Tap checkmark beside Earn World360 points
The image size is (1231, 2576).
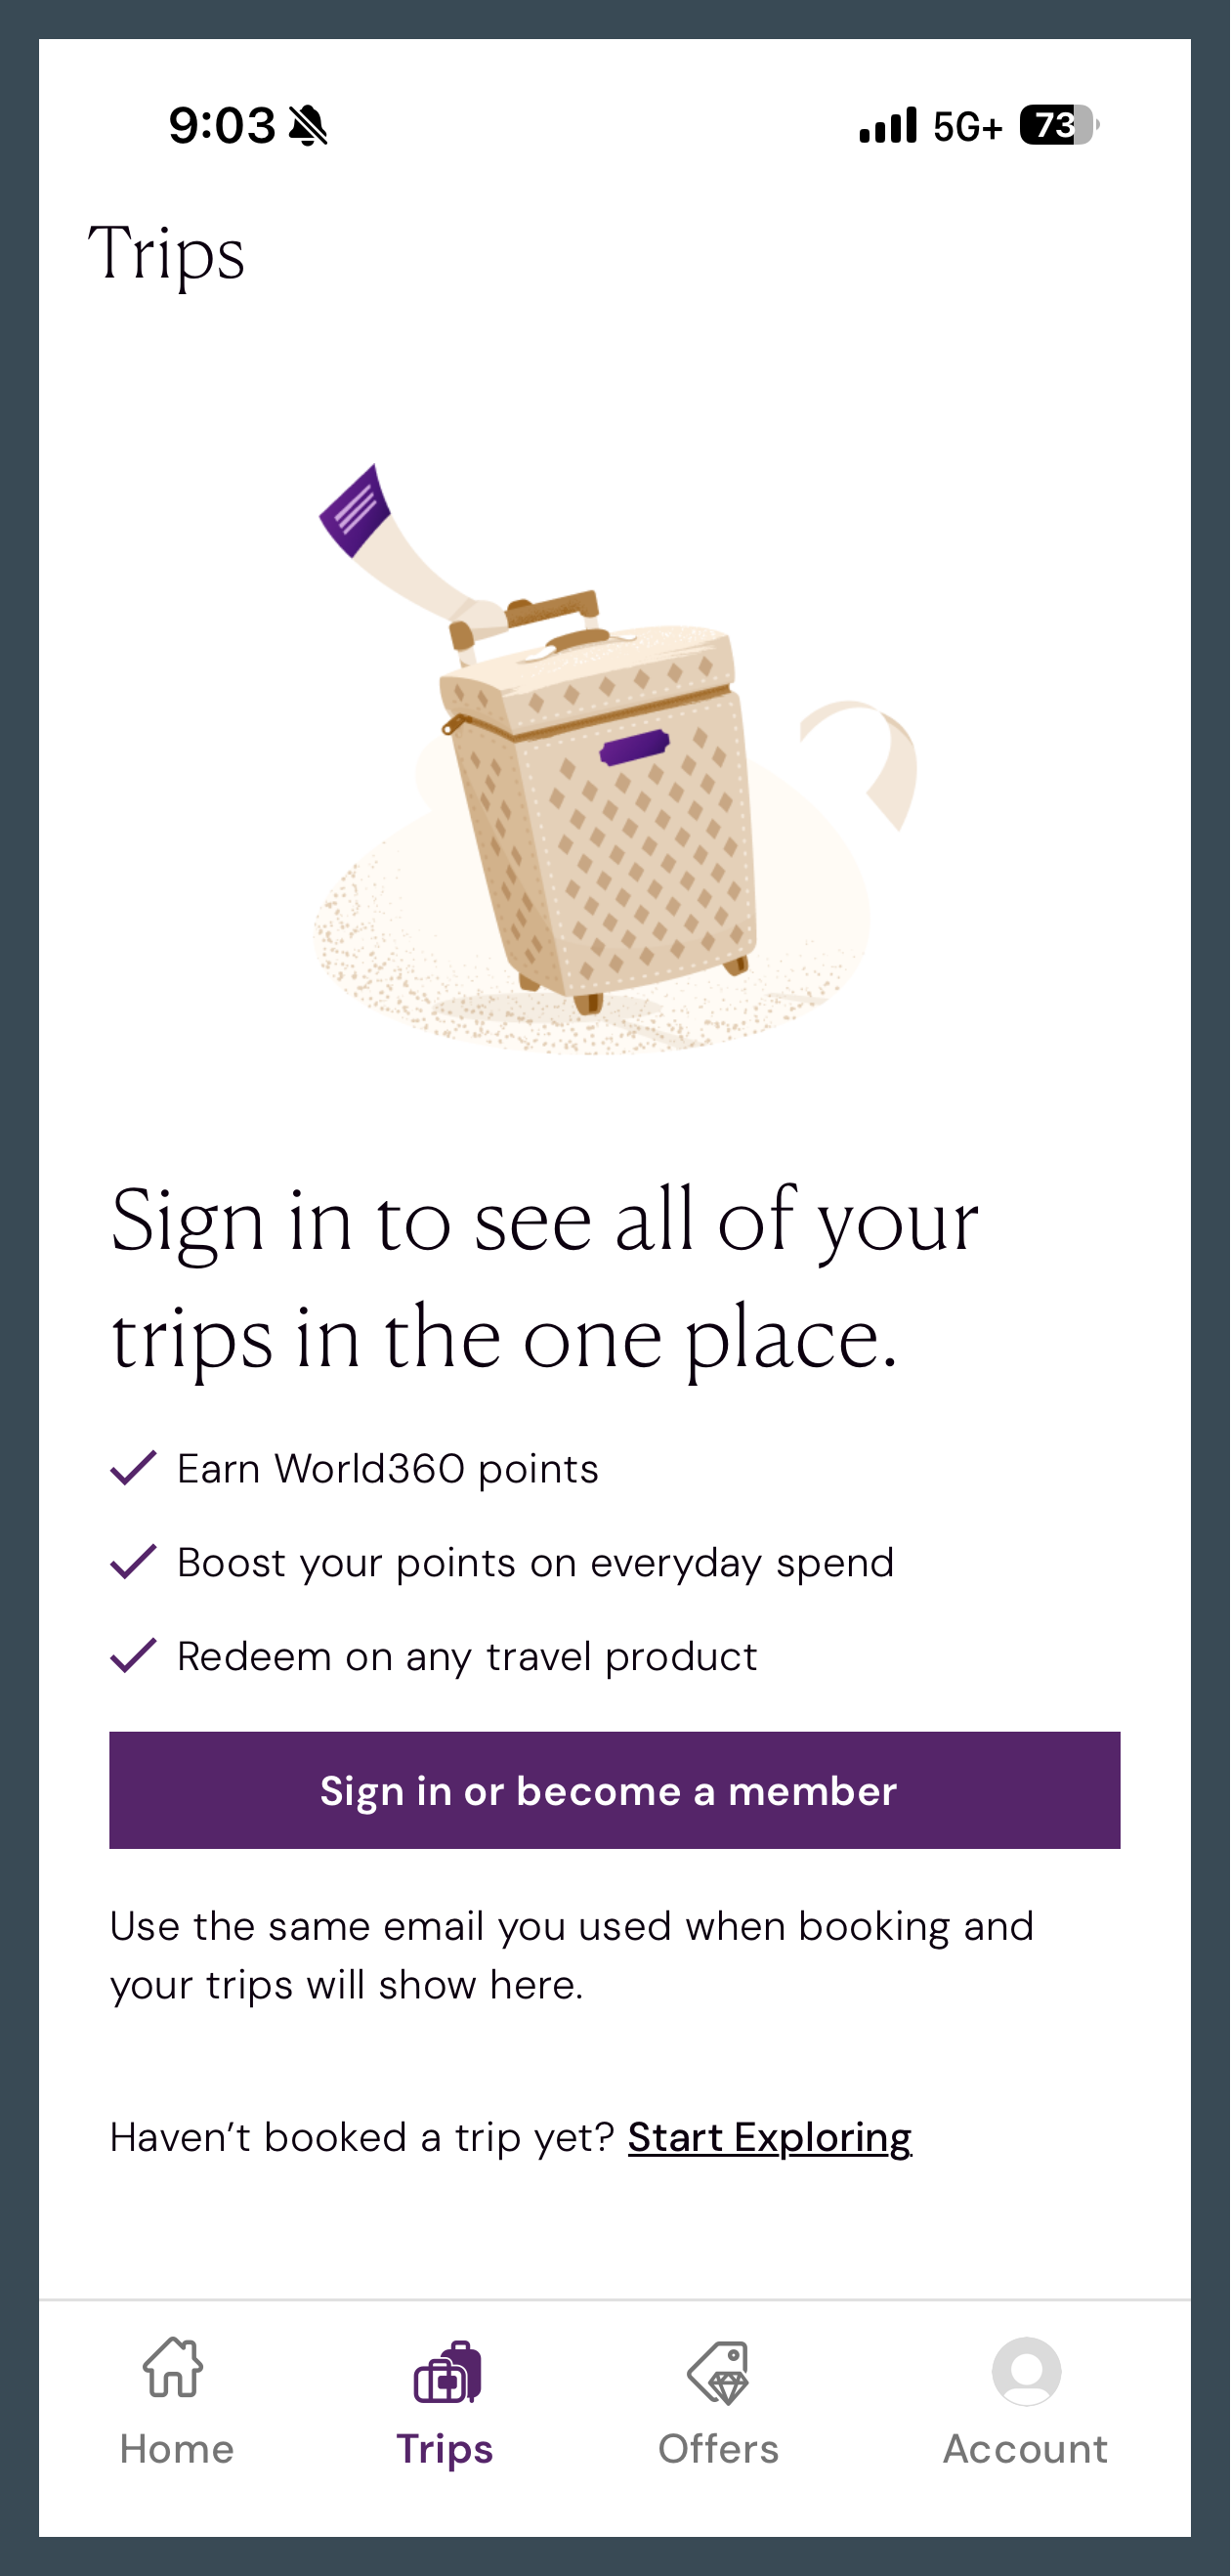133,1468
